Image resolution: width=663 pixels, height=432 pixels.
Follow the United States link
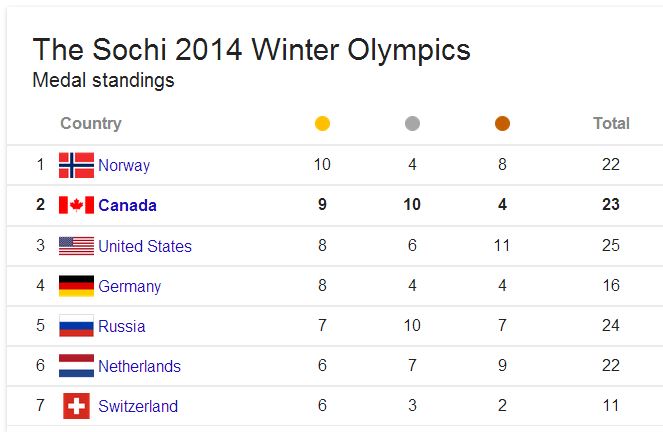(145, 246)
